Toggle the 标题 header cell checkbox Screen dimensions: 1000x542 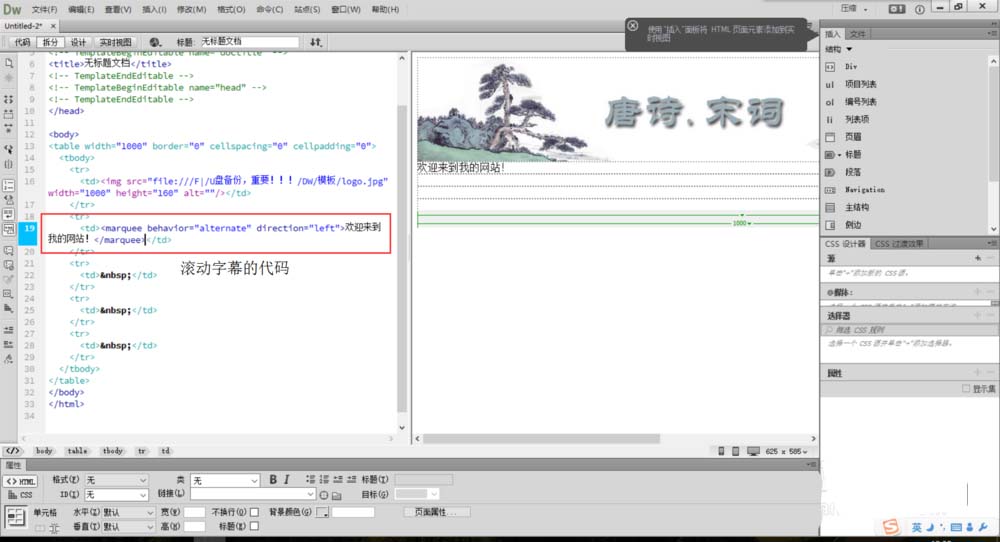click(254, 526)
